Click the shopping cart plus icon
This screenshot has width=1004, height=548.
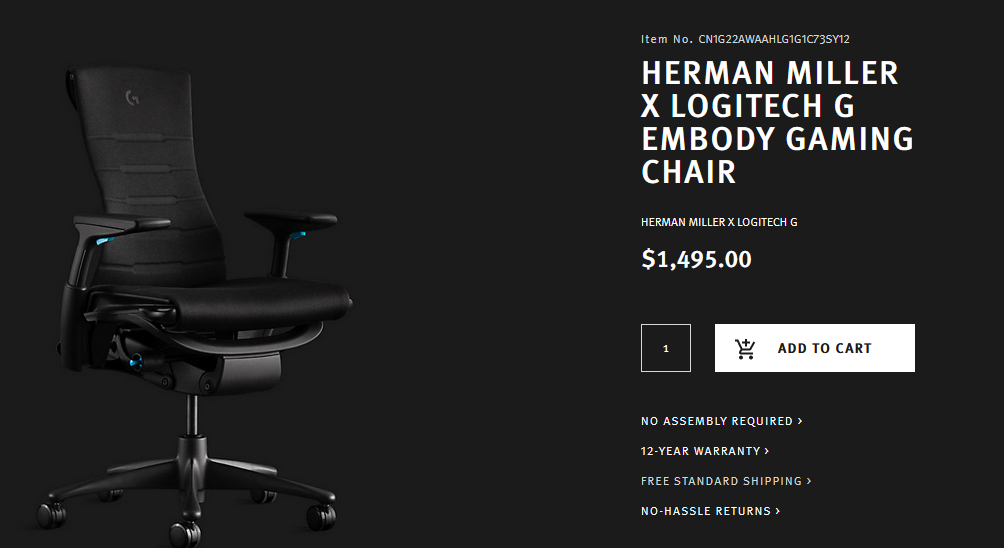click(745, 349)
